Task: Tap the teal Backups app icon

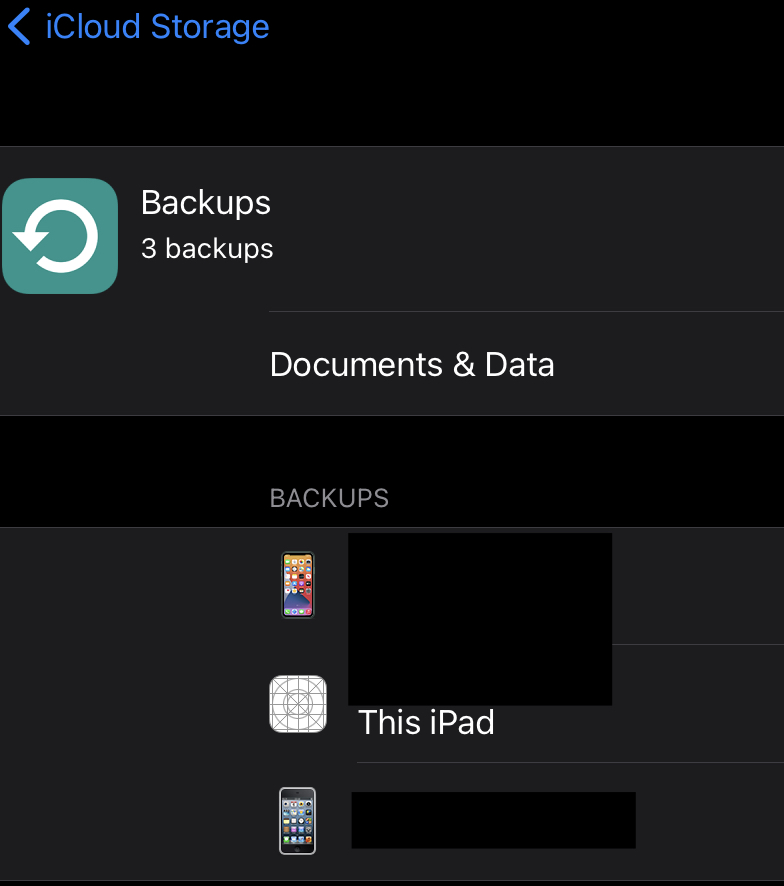Action: [60, 236]
